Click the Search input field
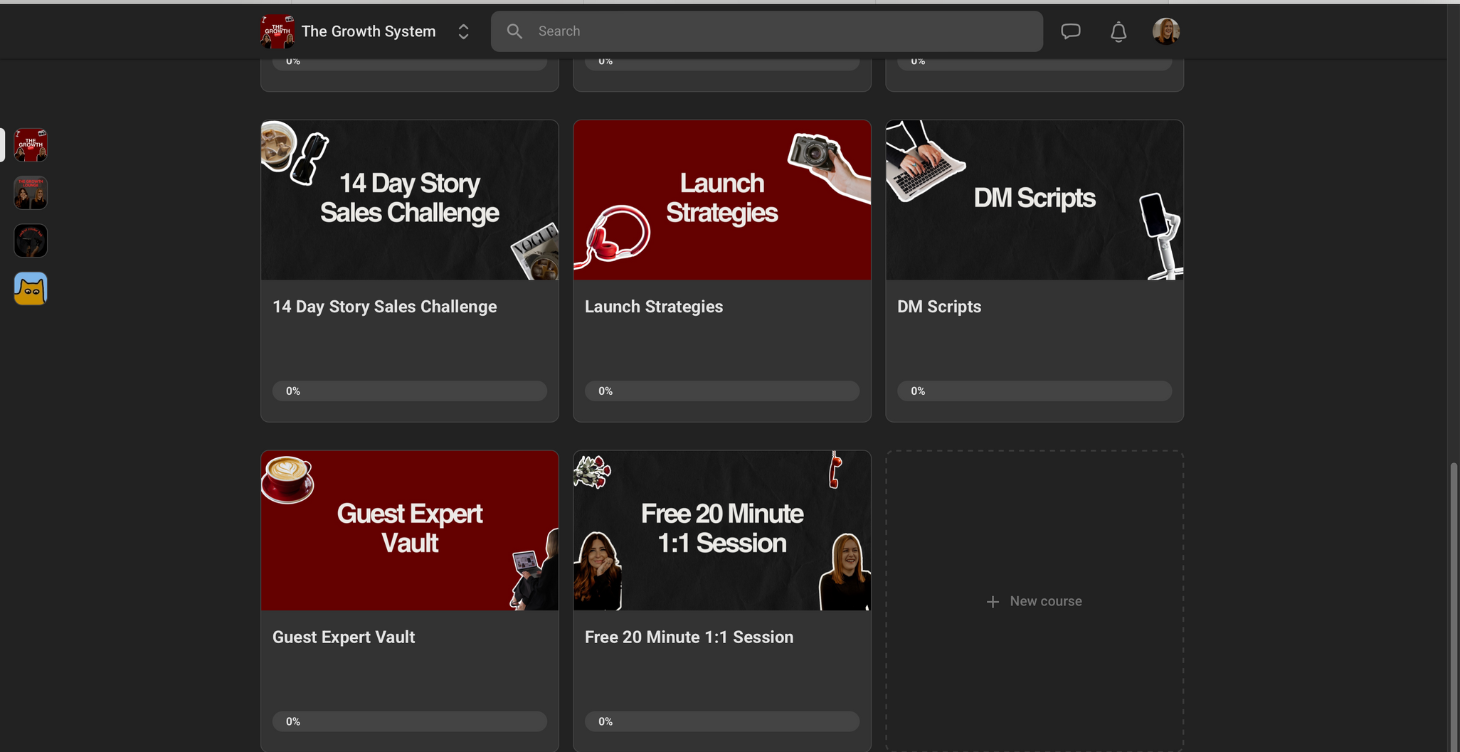The height and width of the screenshot is (752, 1460). (767, 31)
